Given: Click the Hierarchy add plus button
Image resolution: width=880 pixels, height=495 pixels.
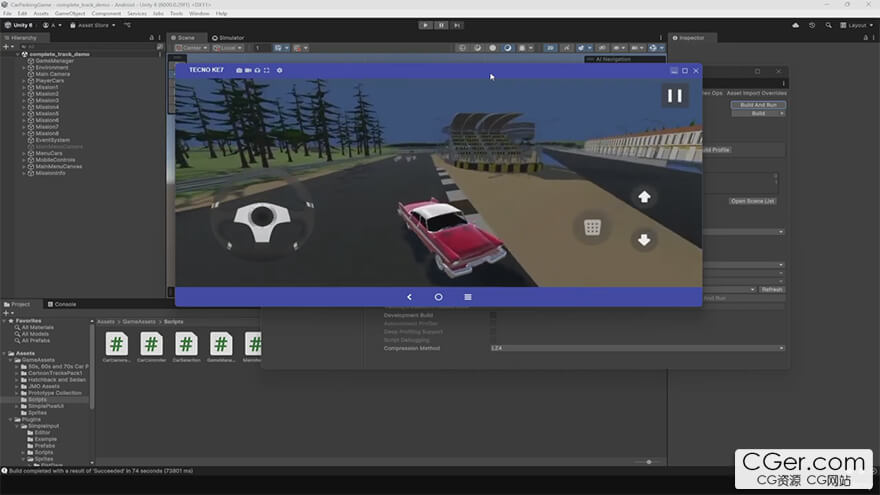Looking at the screenshot, I should tap(6, 47).
